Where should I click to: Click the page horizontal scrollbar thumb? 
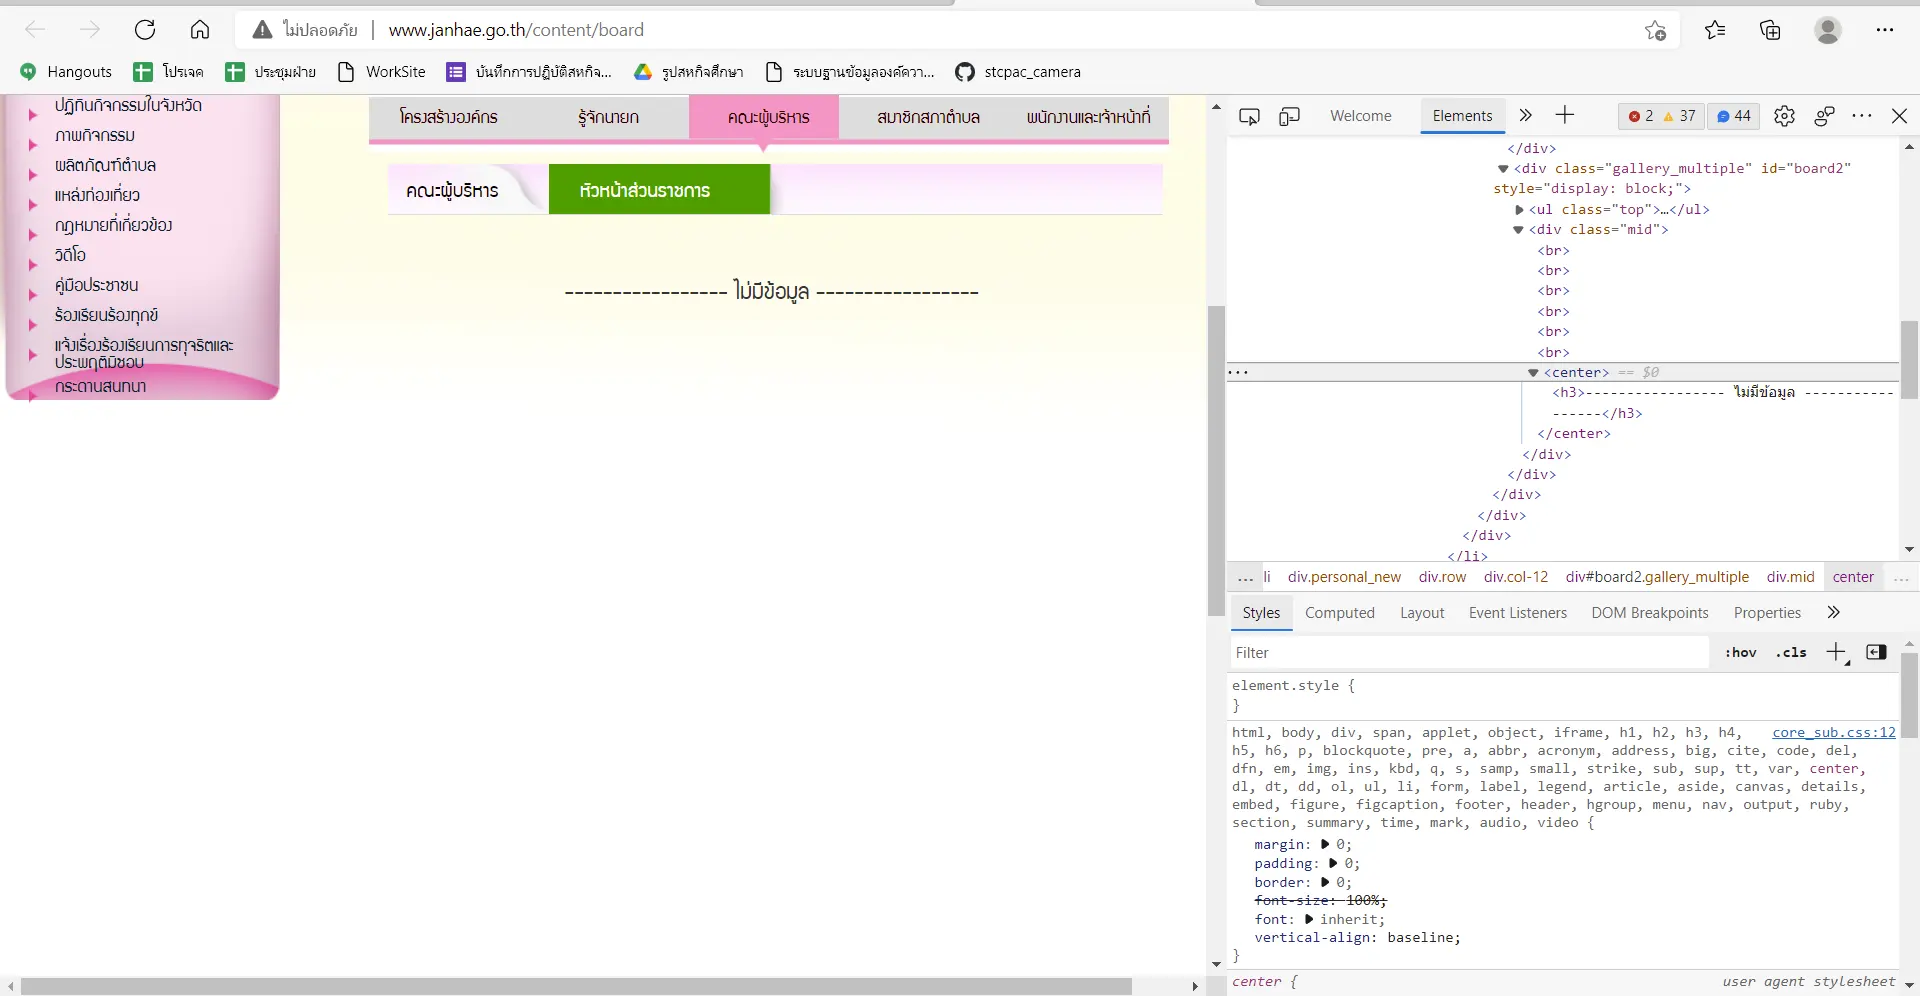point(575,987)
